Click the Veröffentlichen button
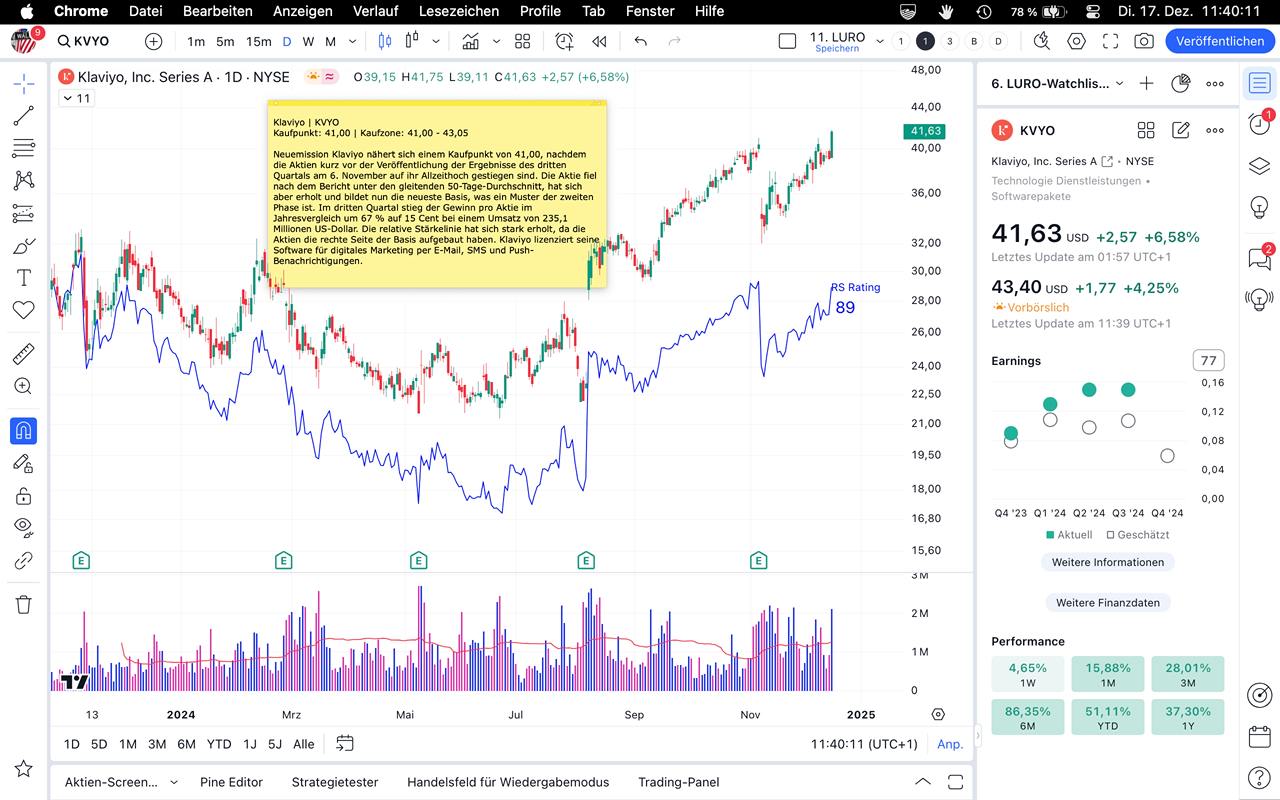The image size is (1280, 800). click(1219, 41)
